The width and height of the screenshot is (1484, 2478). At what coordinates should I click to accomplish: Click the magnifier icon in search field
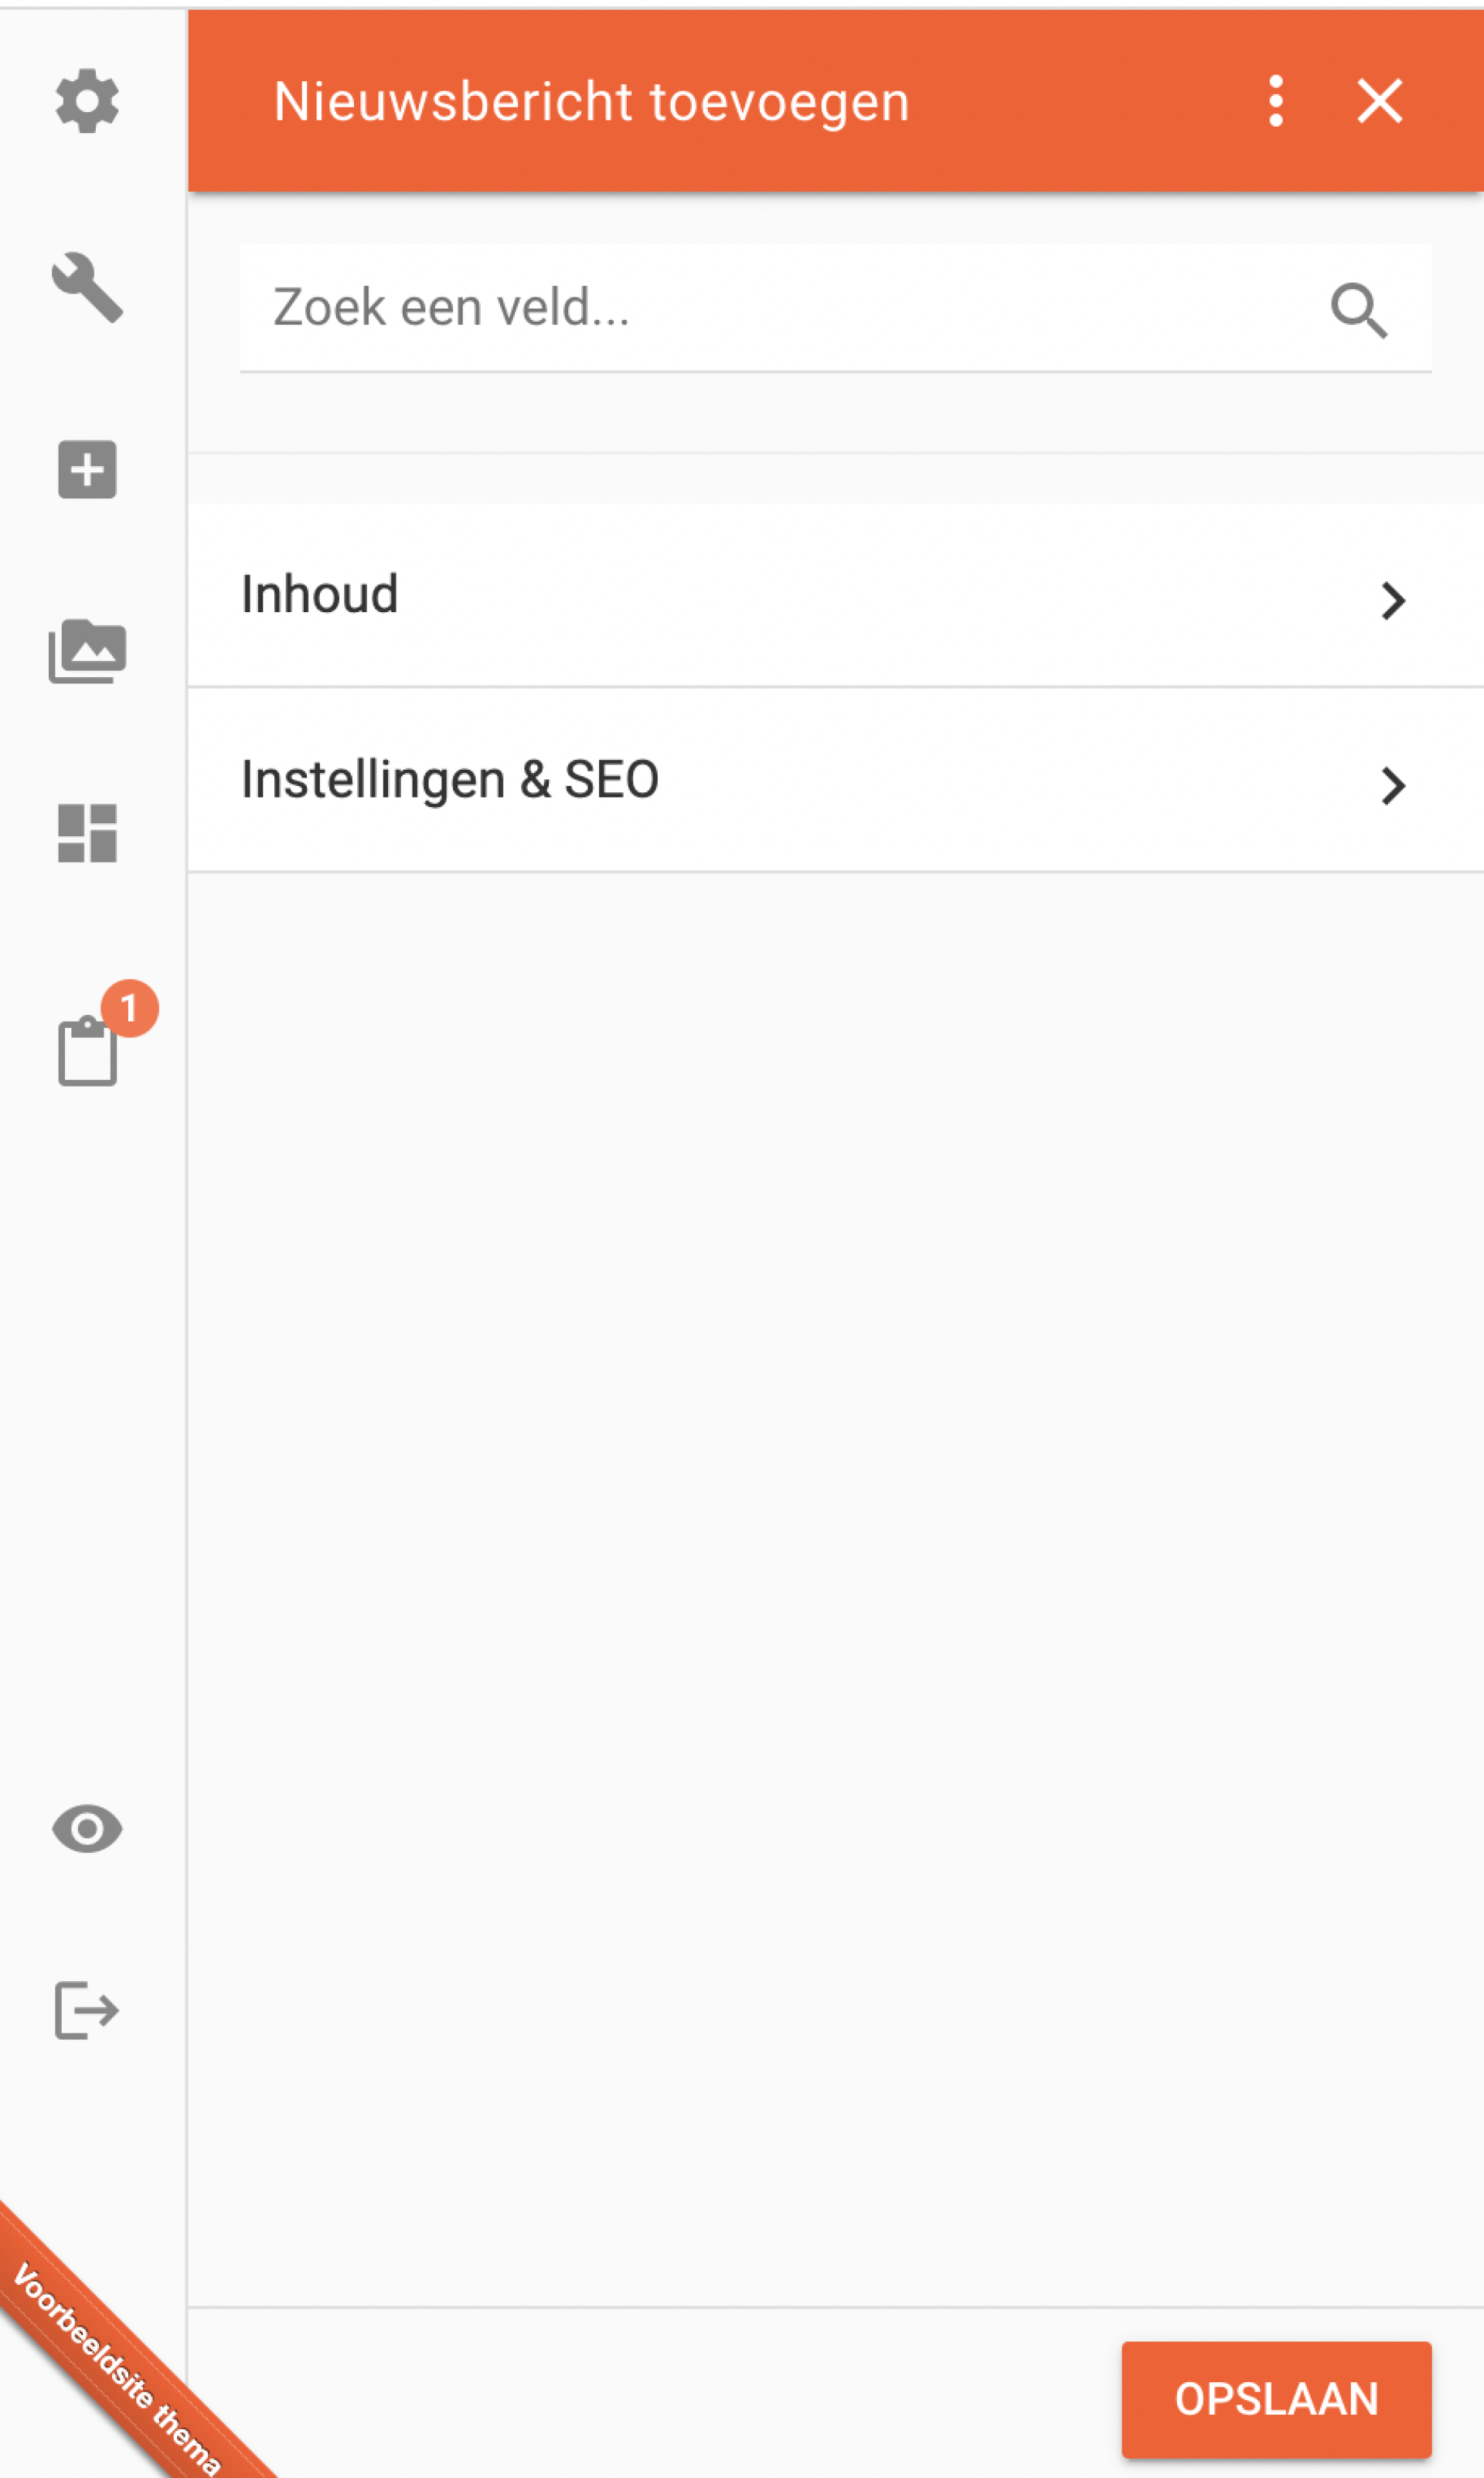click(1359, 310)
